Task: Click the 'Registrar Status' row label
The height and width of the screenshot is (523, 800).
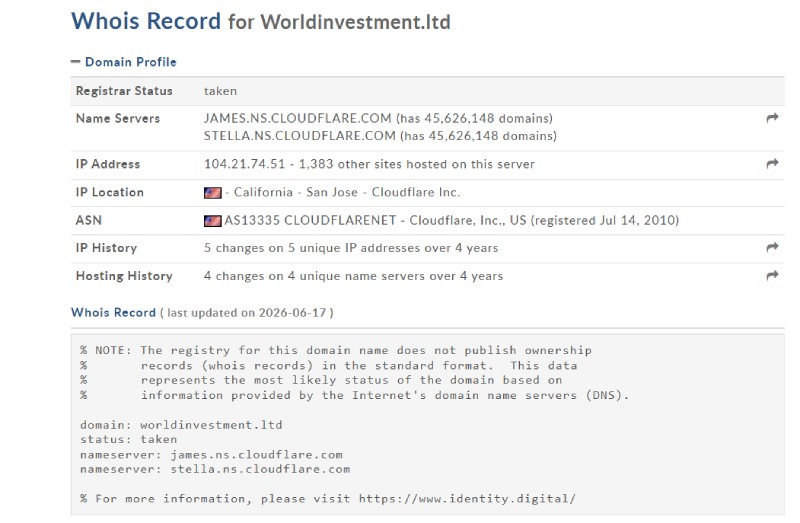Action: (124, 91)
